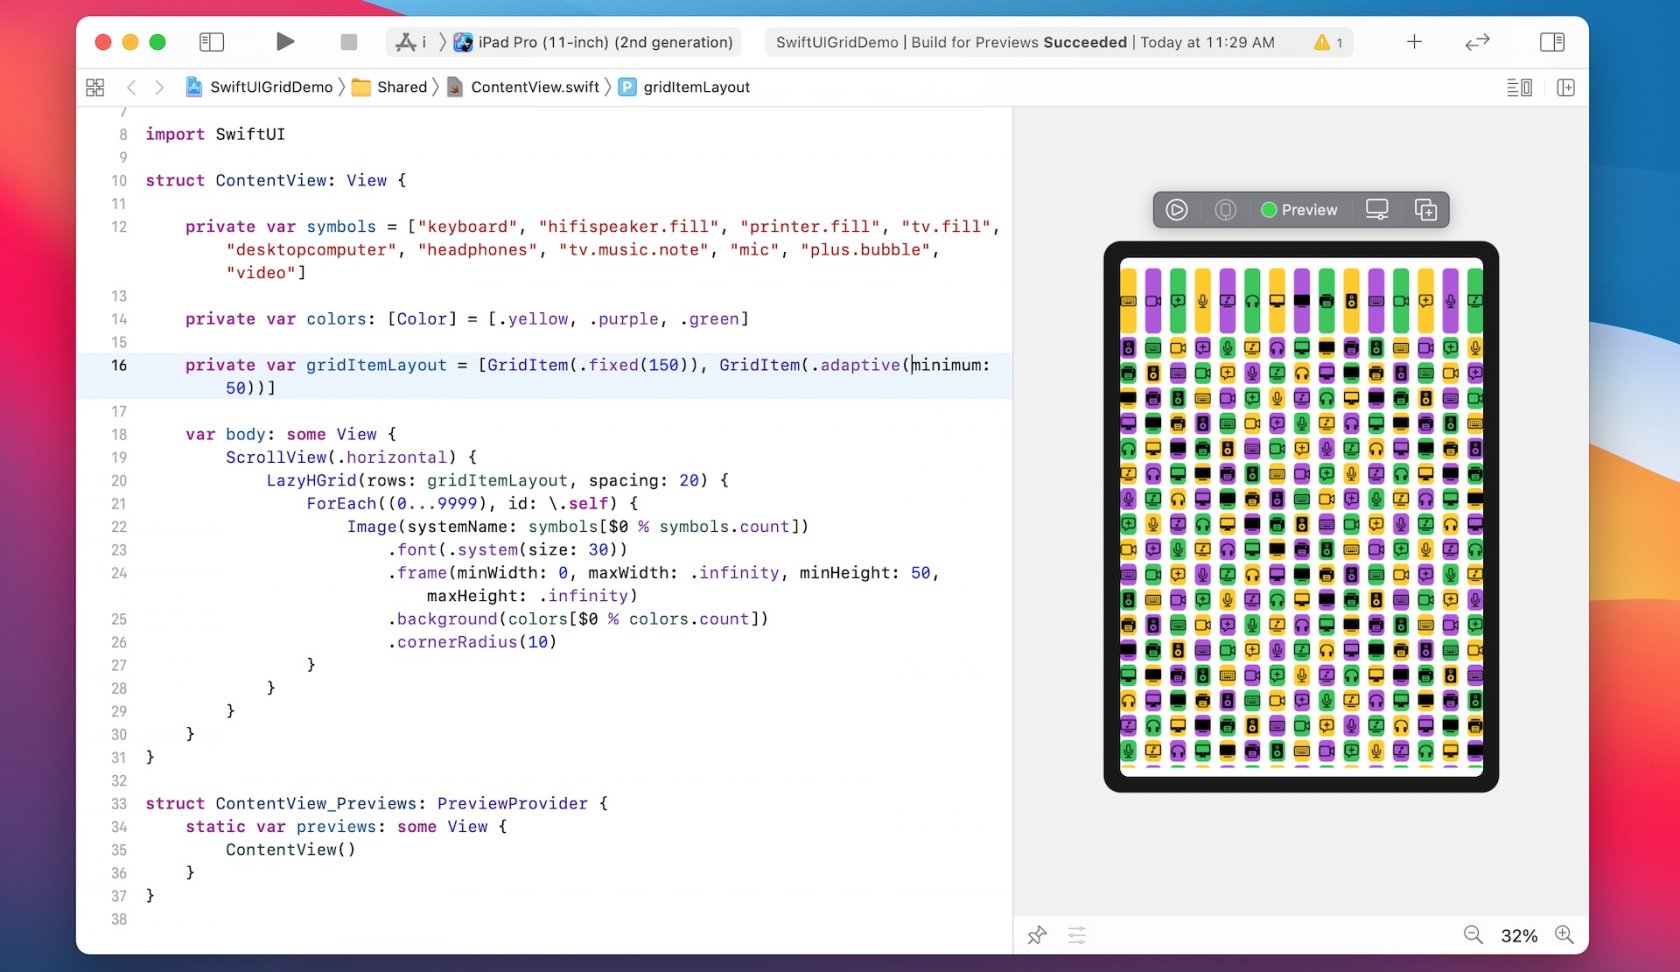
Task: Open the 32% zoom level menu
Action: pos(1518,936)
